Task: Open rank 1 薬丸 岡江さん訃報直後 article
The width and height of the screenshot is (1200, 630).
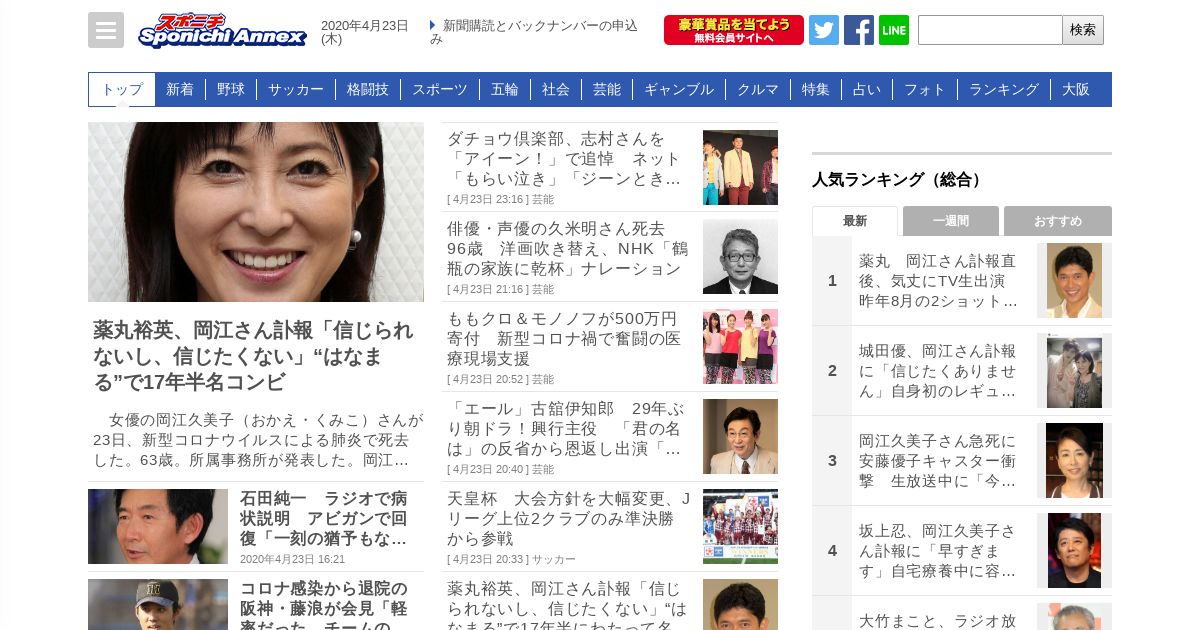Action: 939,281
